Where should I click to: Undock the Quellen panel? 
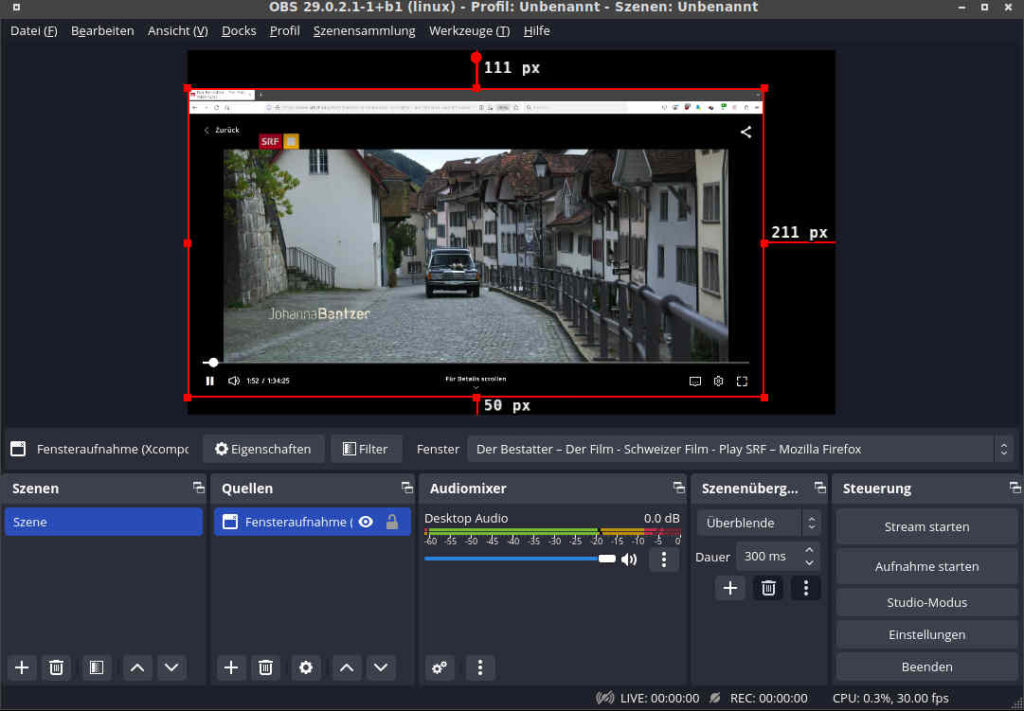click(x=407, y=488)
